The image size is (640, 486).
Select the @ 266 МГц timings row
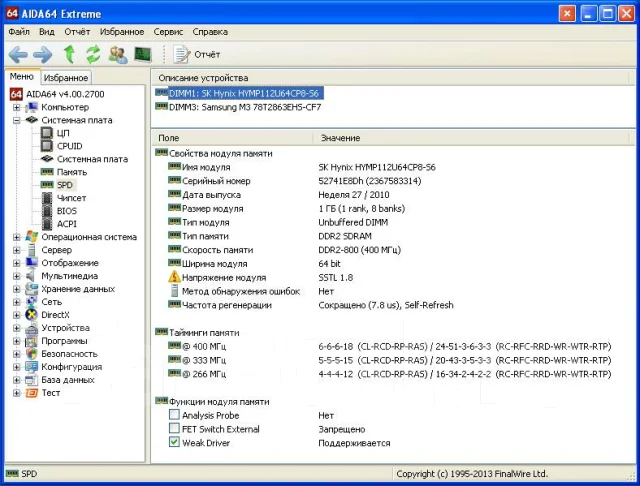click(x=390, y=374)
